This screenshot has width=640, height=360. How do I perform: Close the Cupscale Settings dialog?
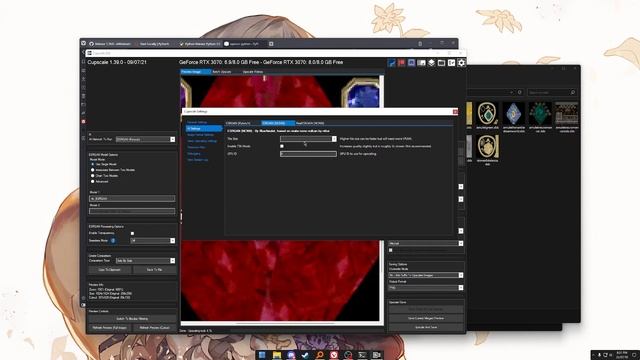[x=455, y=111]
